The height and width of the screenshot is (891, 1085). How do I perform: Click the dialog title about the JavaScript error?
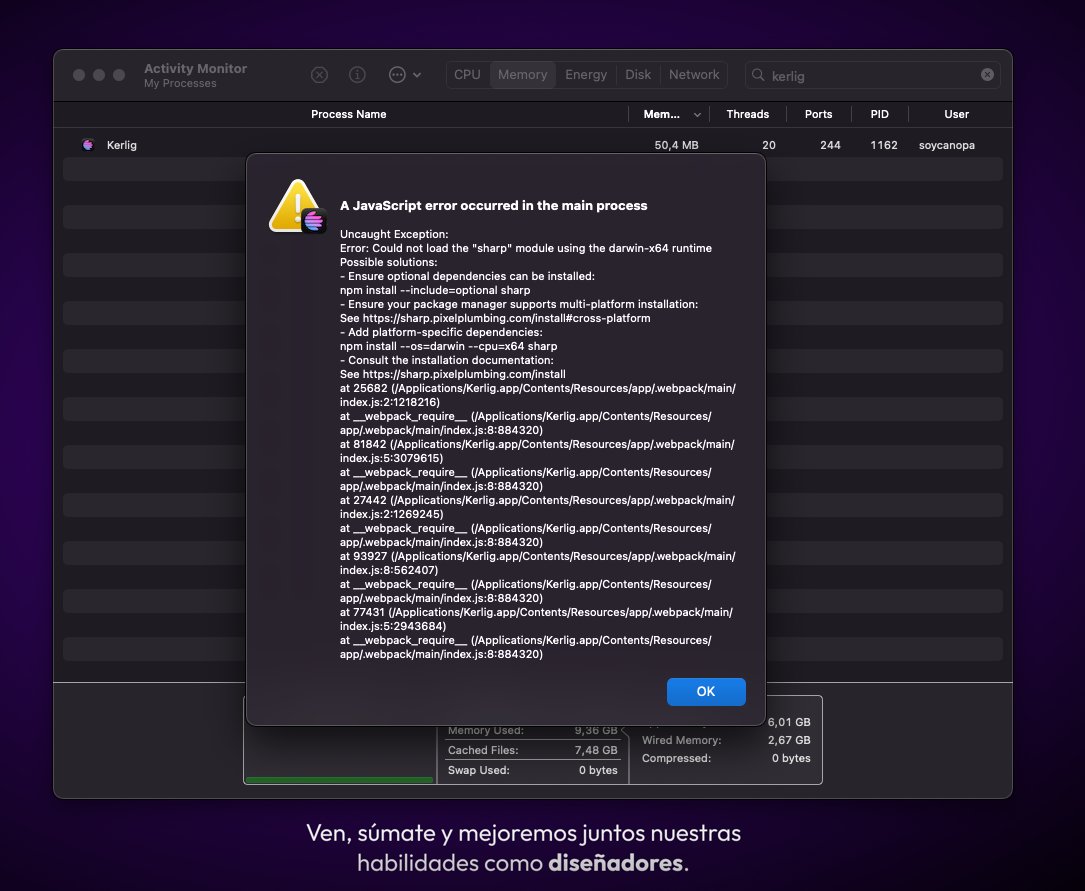493,205
